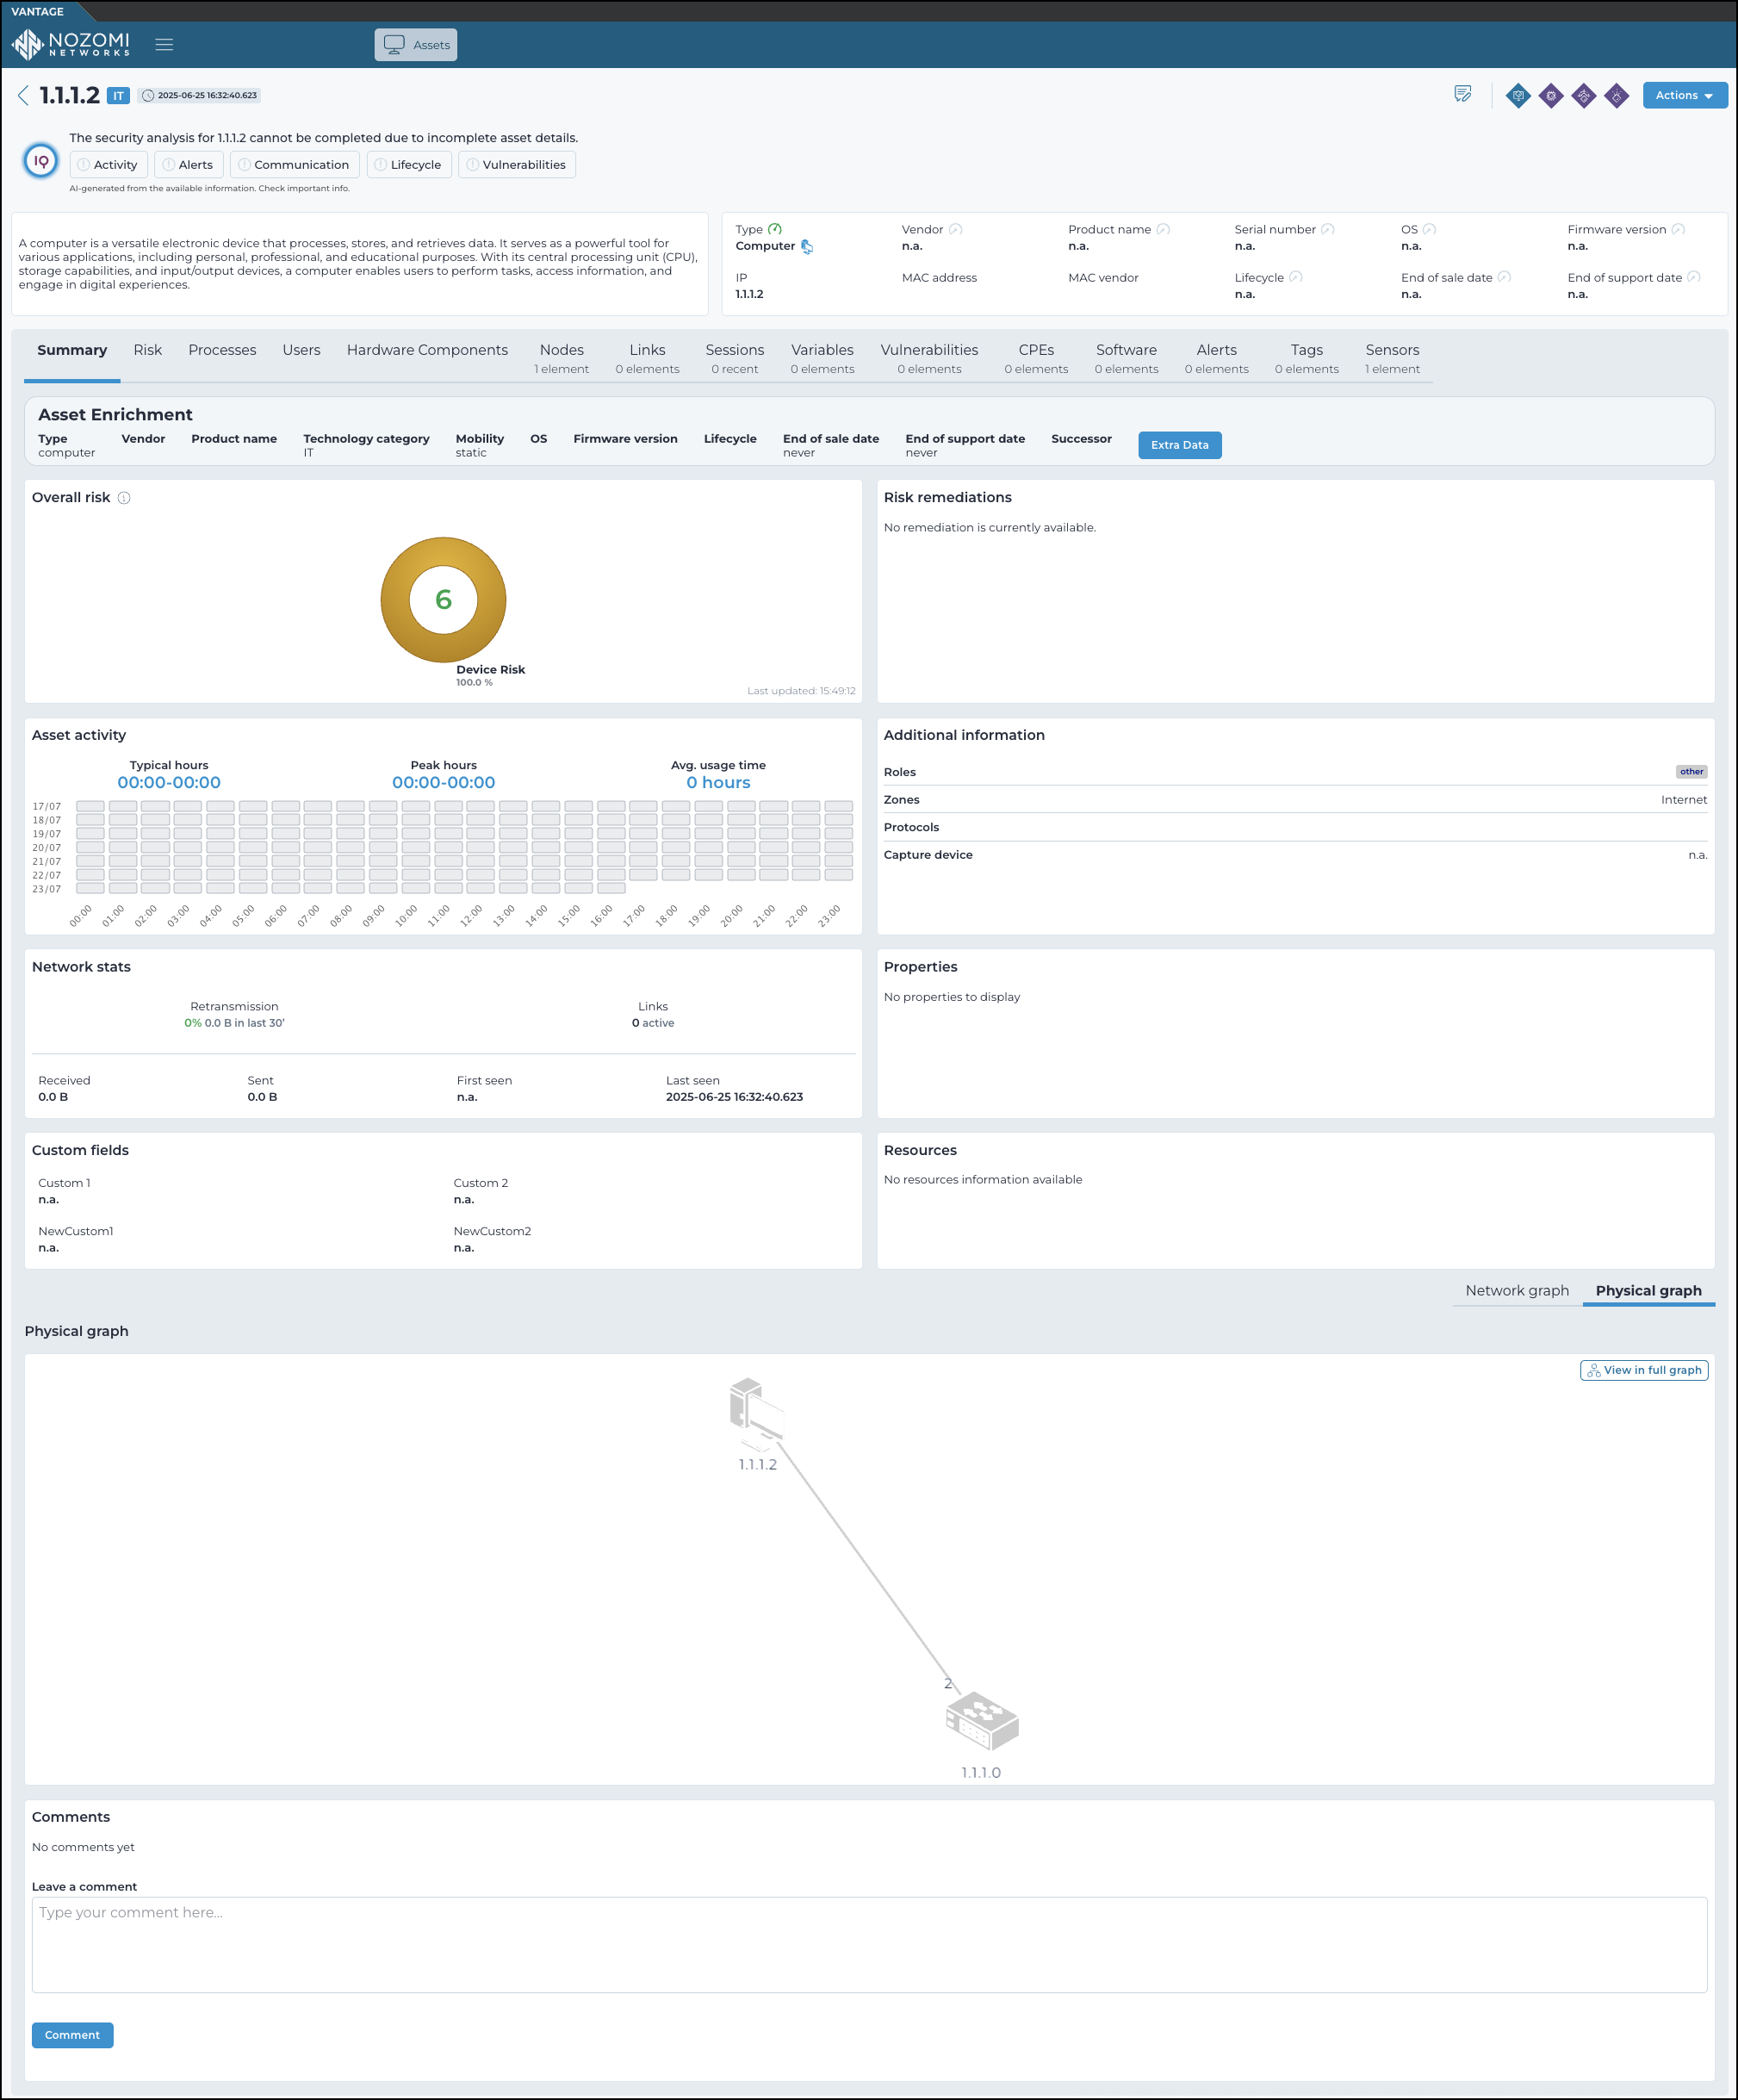The image size is (1738, 2100).
Task: Click the gauge icon beside Firmware version
Action: [x=1678, y=229]
